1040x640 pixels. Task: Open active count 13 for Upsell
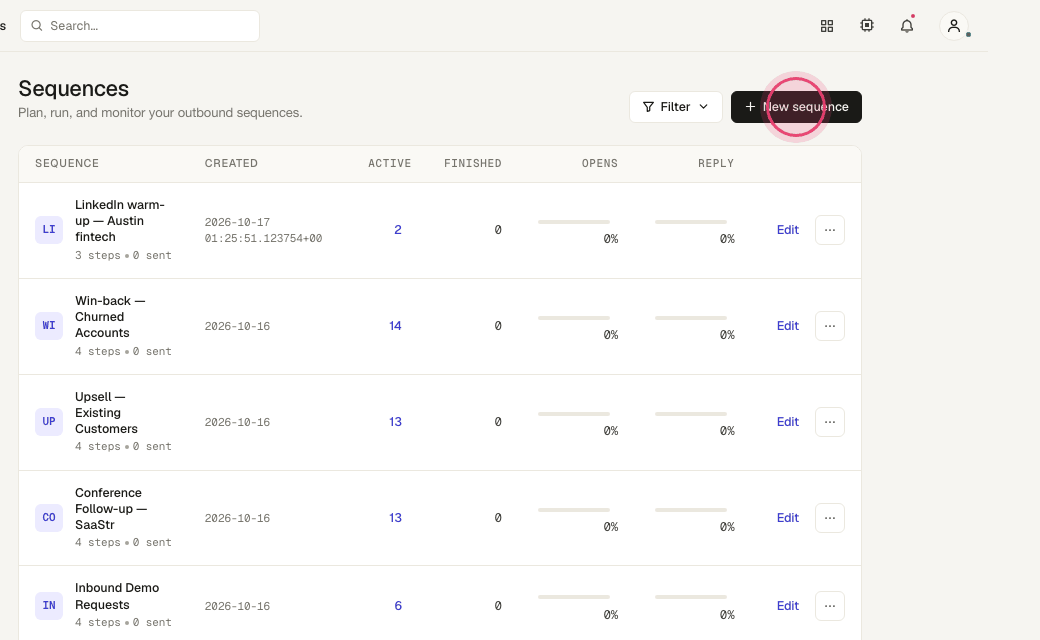[x=395, y=422]
